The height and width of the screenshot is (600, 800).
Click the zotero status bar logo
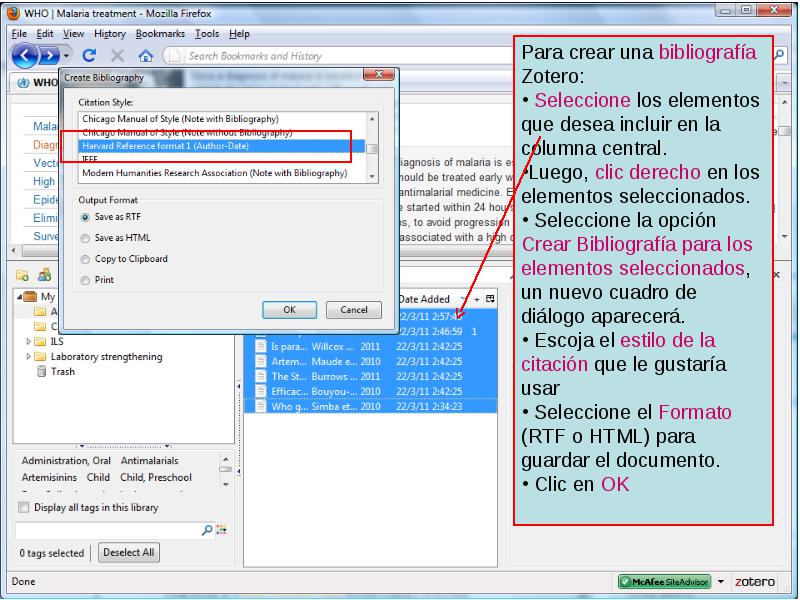click(755, 582)
